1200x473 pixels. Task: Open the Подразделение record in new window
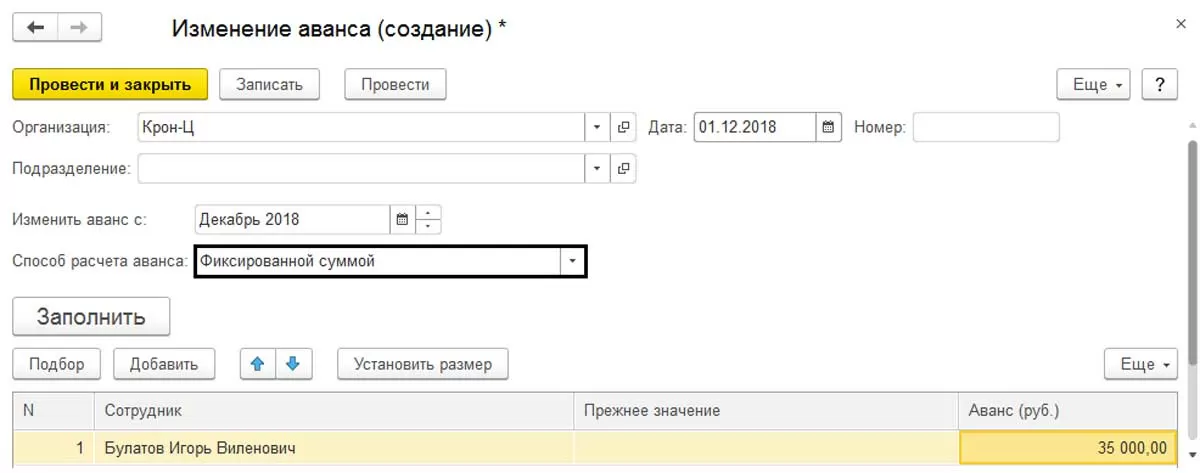coord(623,169)
